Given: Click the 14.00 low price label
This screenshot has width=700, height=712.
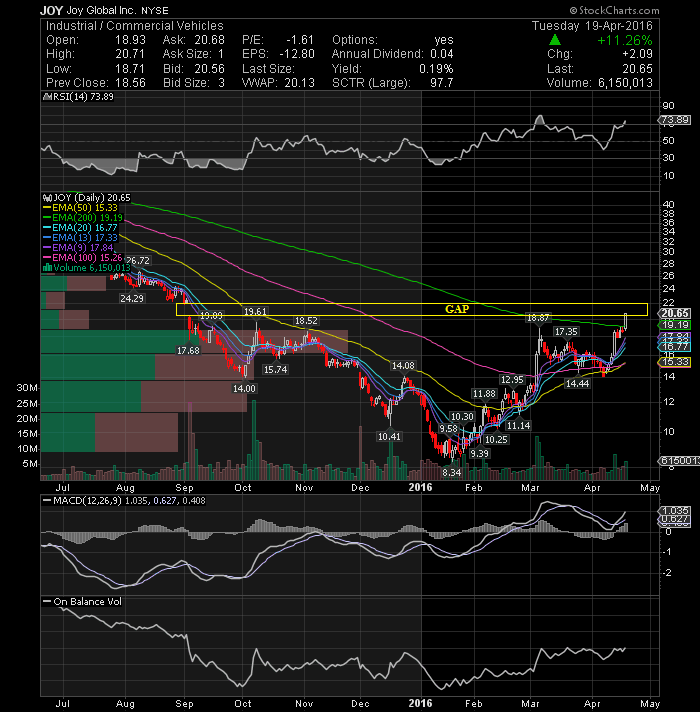Looking at the screenshot, I should click(x=244, y=388).
